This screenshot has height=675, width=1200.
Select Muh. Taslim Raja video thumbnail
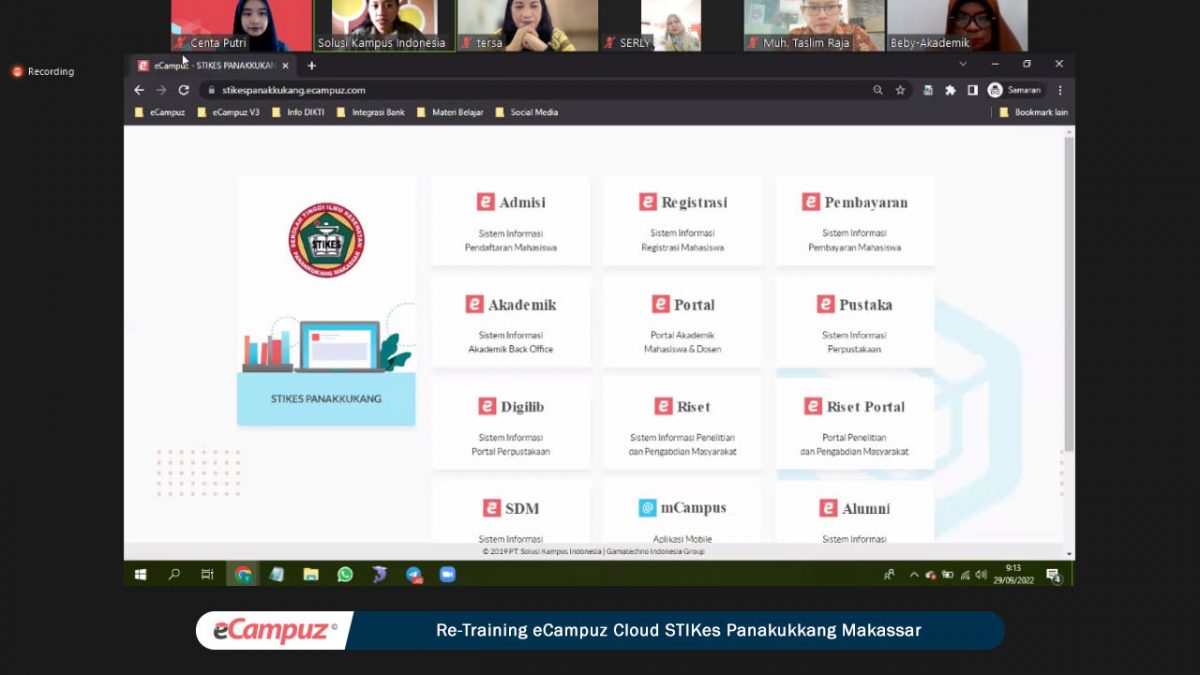814,25
